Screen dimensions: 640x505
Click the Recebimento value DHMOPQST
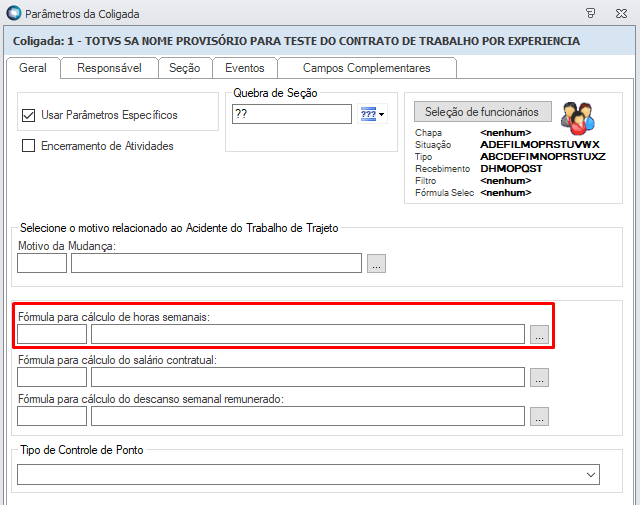(511, 169)
